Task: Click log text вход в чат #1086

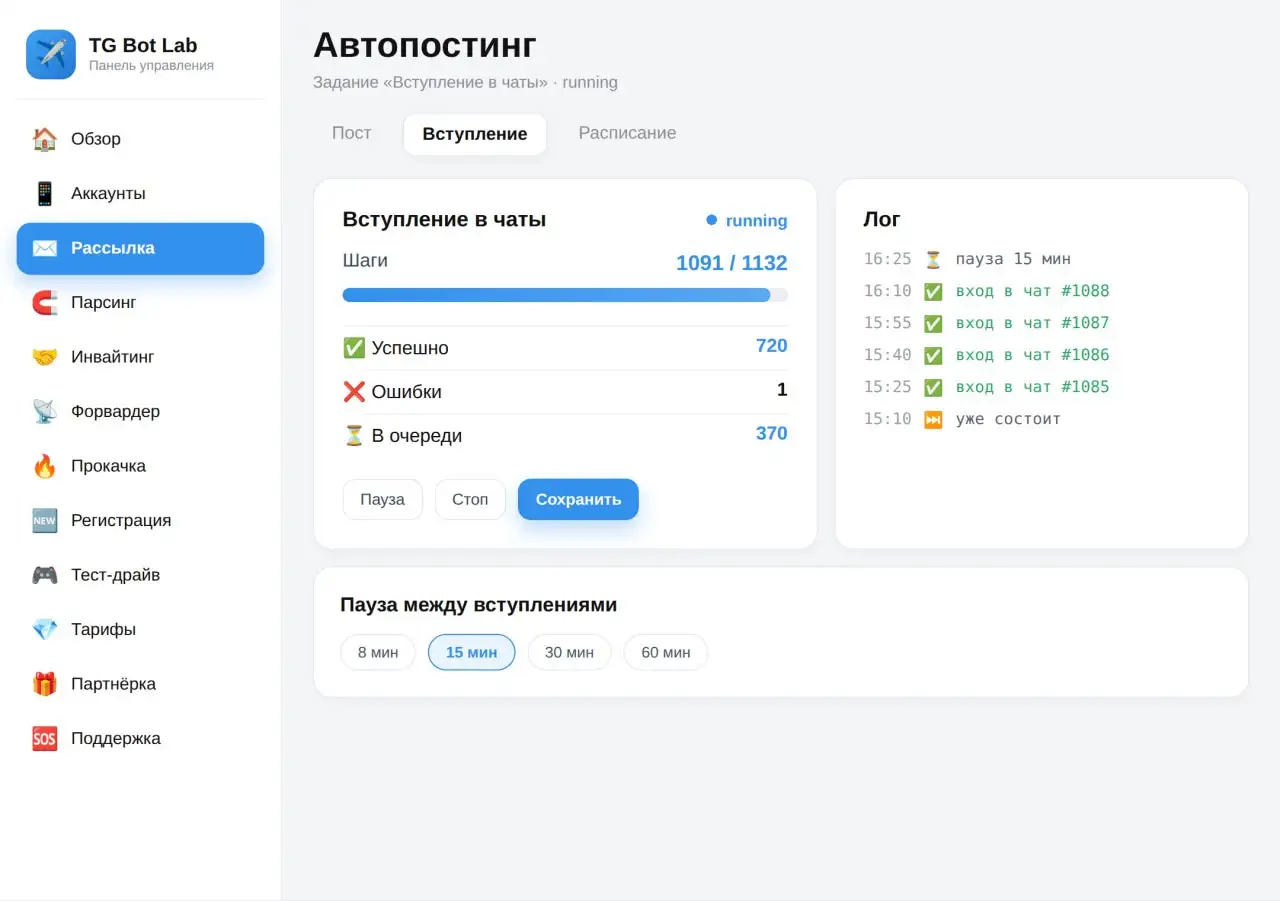Action: [1033, 355]
